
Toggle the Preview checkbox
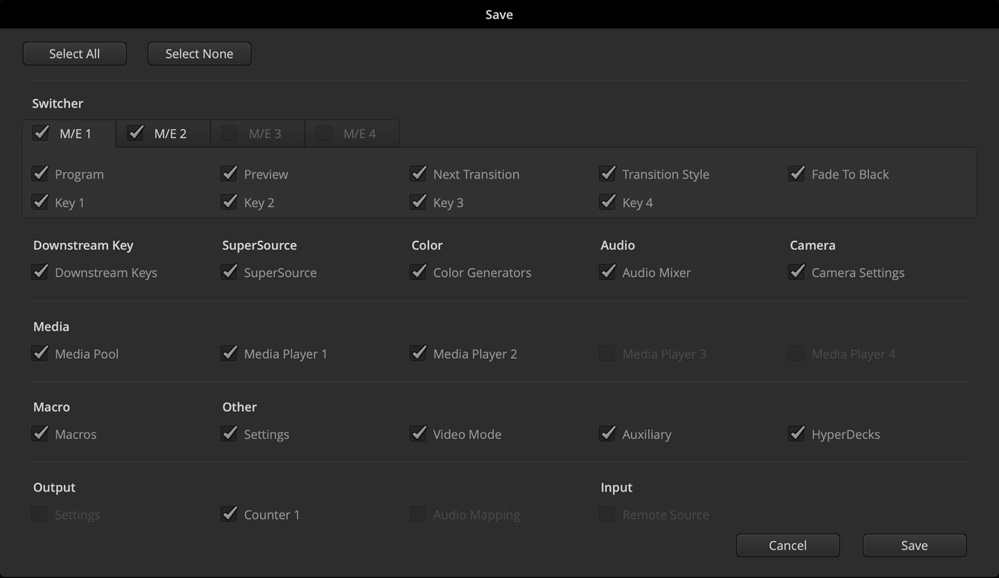coord(230,174)
